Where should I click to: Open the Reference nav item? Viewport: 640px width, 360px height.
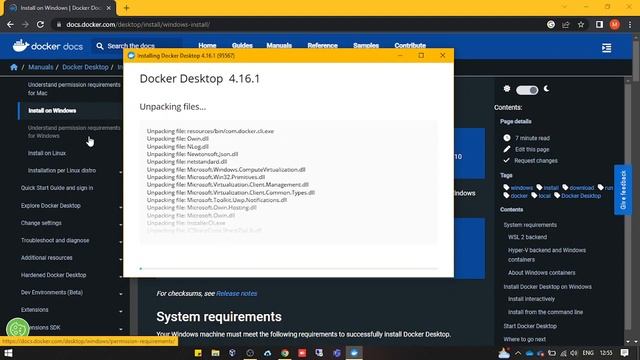[x=322, y=45]
